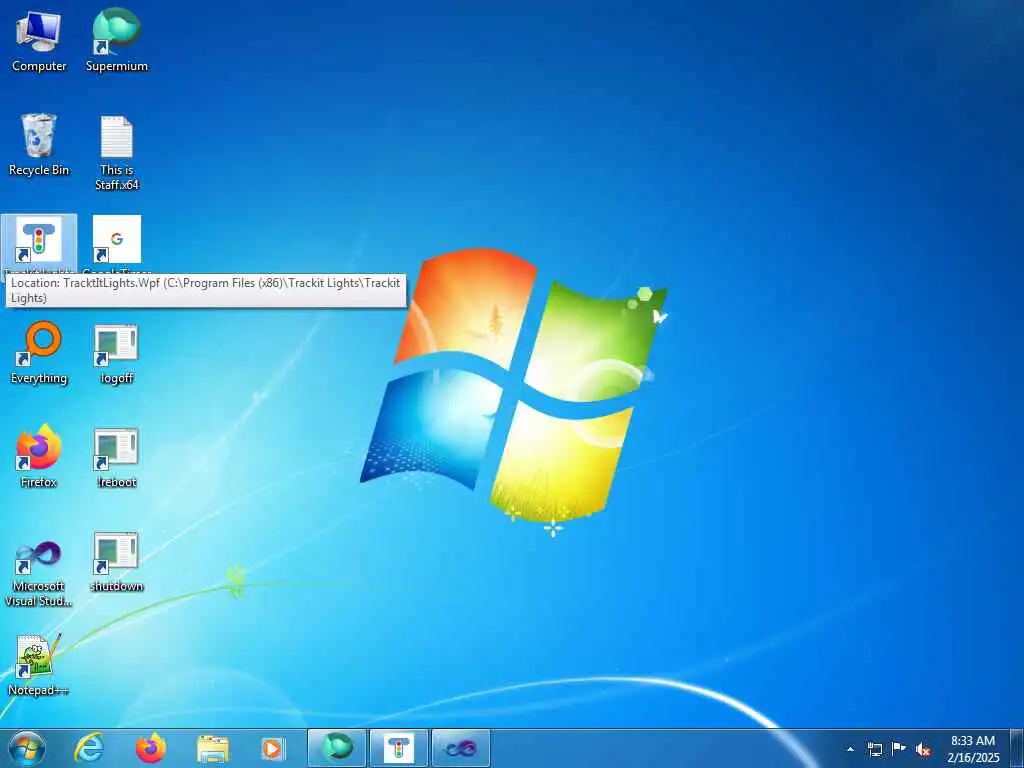1024x768 pixels.
Task: Open Windows Explorer from the taskbar
Action: click(213, 749)
